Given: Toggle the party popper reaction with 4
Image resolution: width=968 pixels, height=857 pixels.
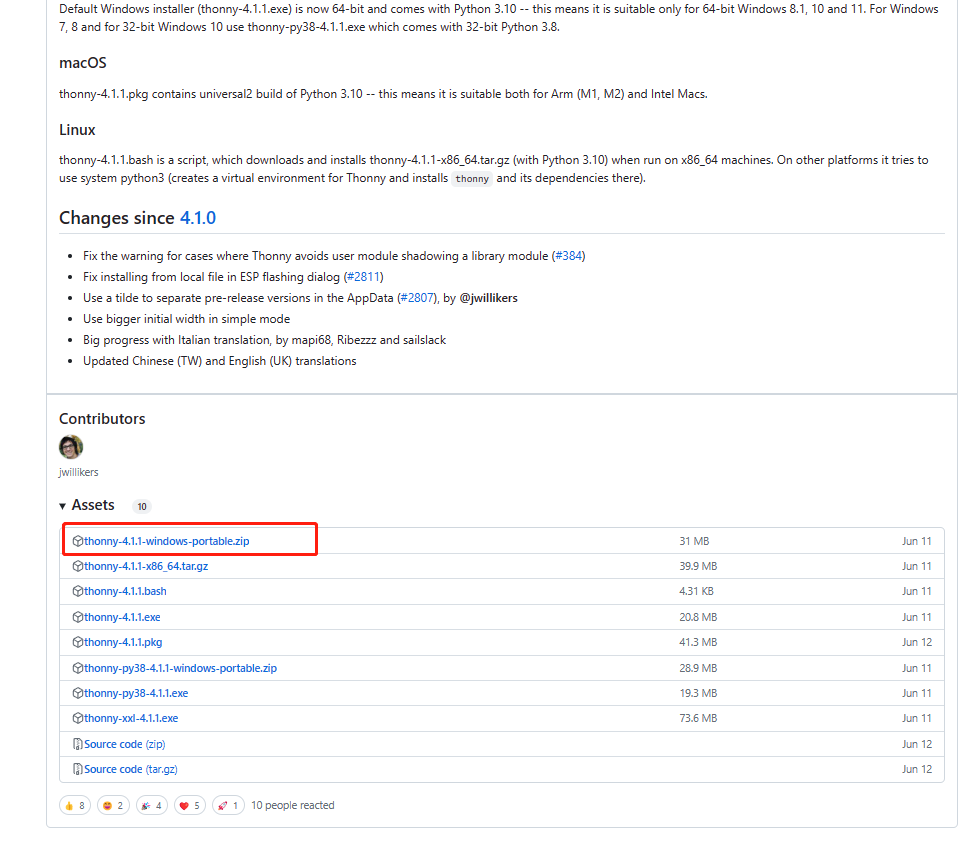Looking at the screenshot, I should [152, 806].
